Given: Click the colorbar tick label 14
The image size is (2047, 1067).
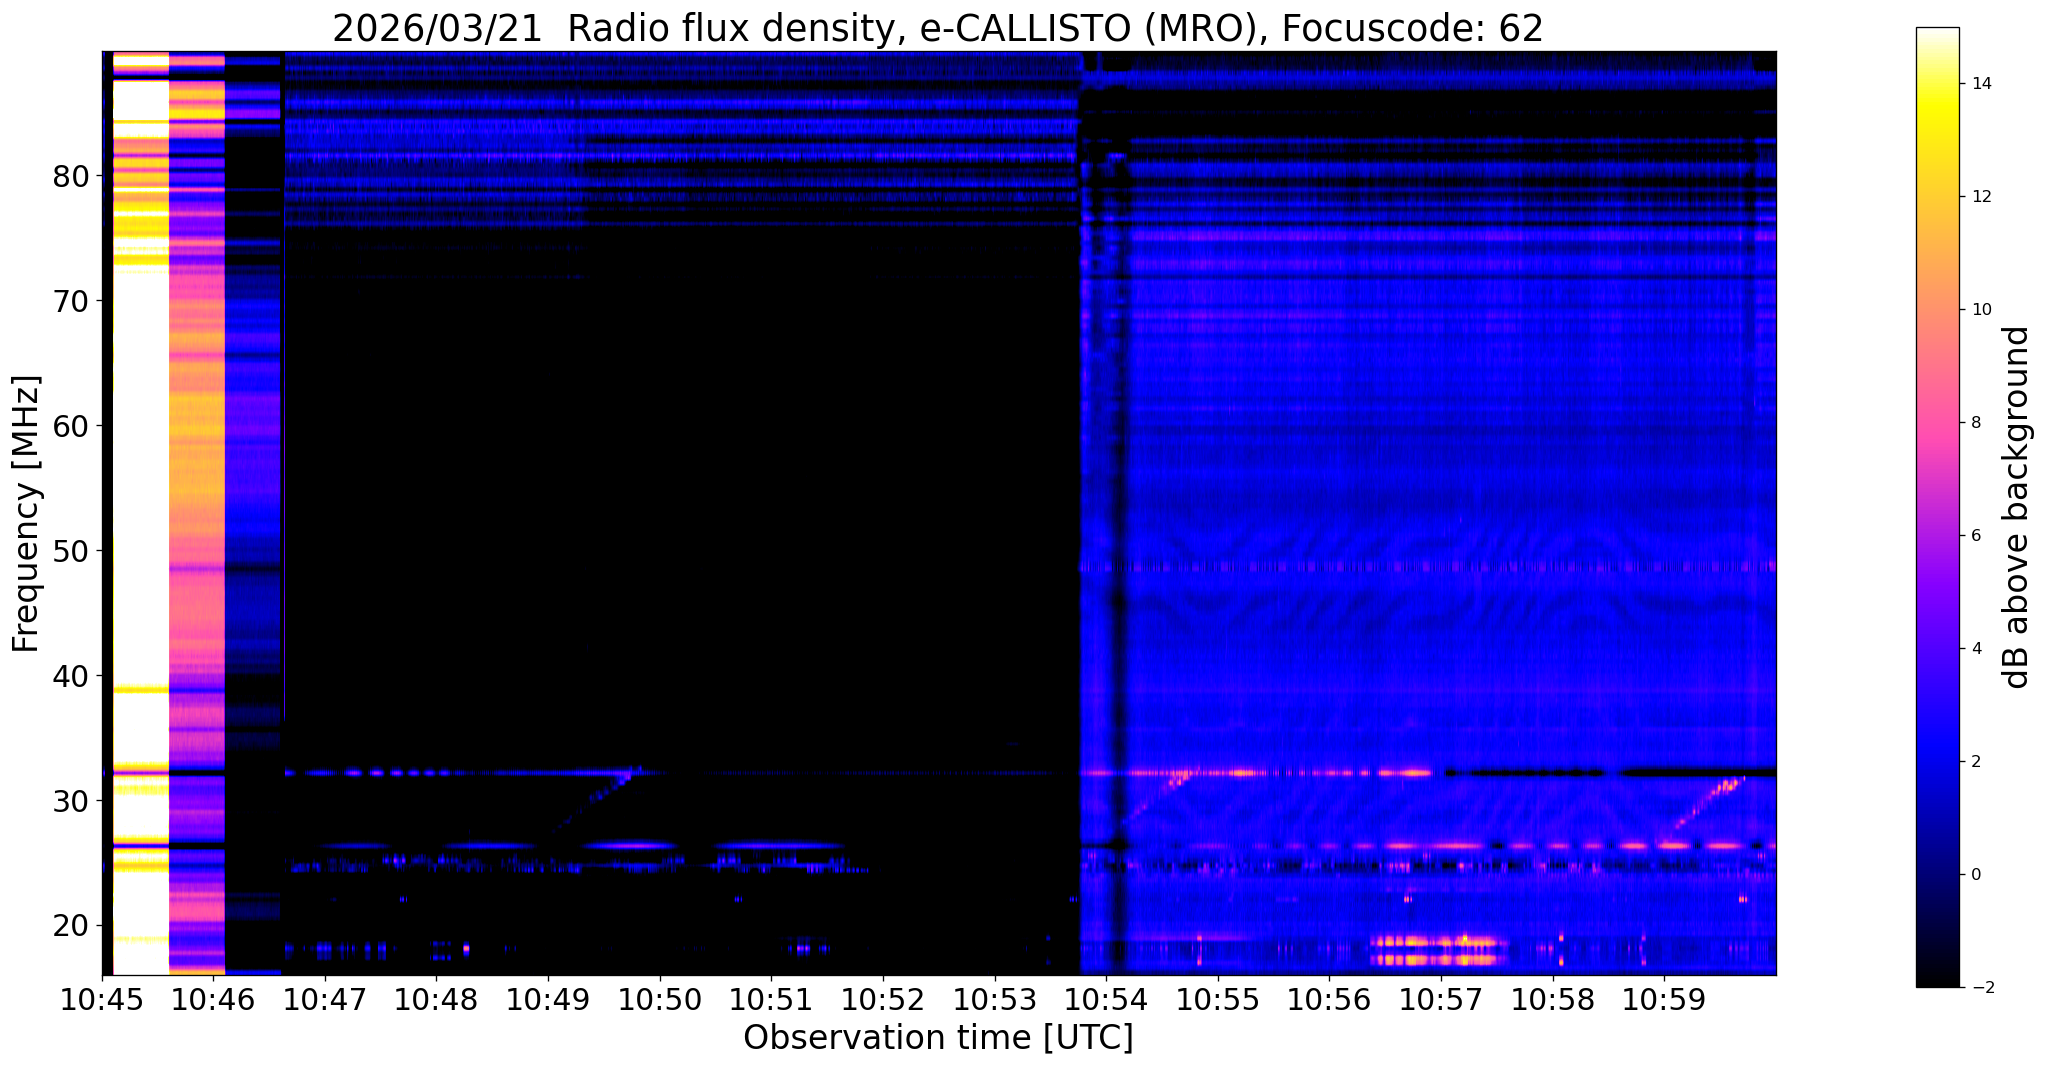Looking at the screenshot, I should [x=1980, y=84].
